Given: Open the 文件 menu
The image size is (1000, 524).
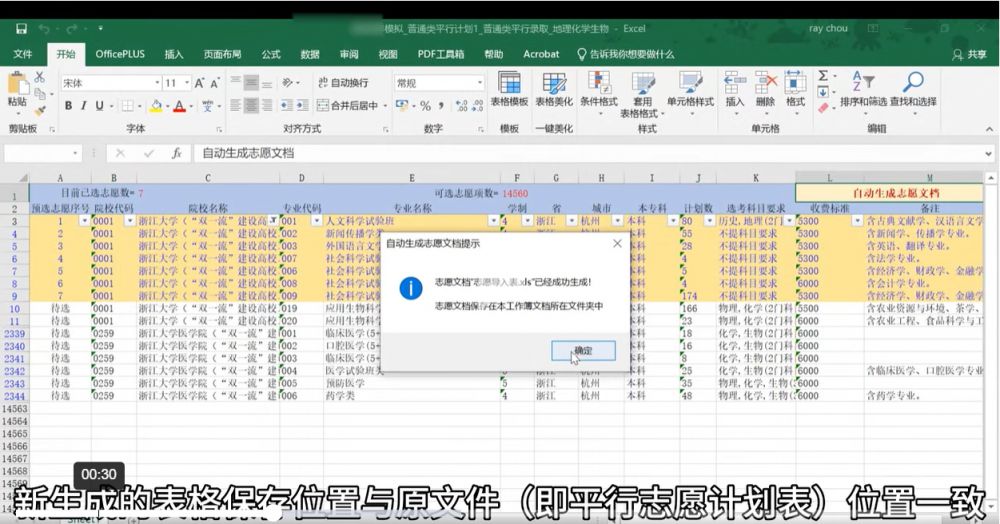Looking at the screenshot, I should (22, 54).
